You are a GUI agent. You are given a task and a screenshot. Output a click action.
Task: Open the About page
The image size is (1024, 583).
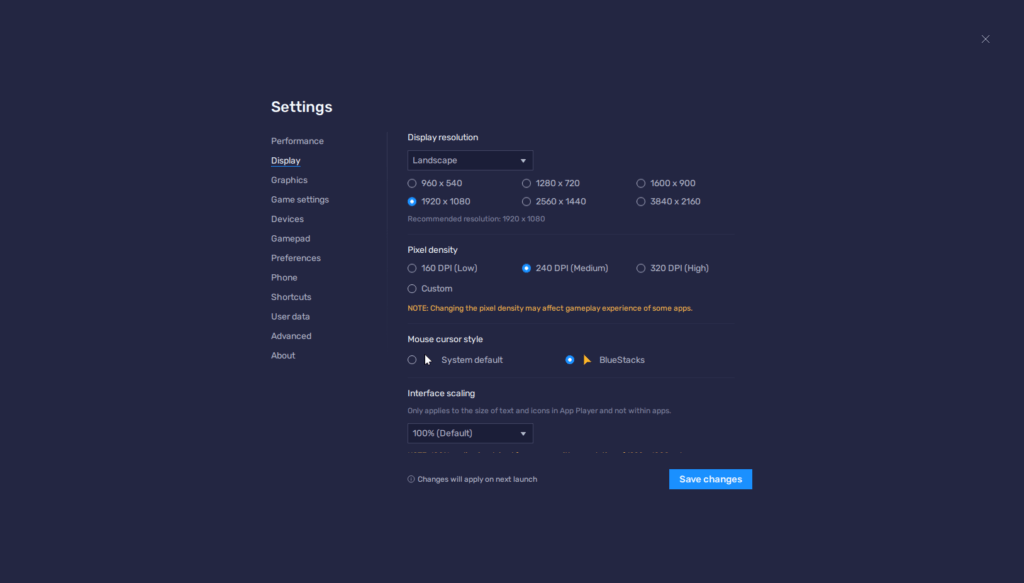click(283, 356)
